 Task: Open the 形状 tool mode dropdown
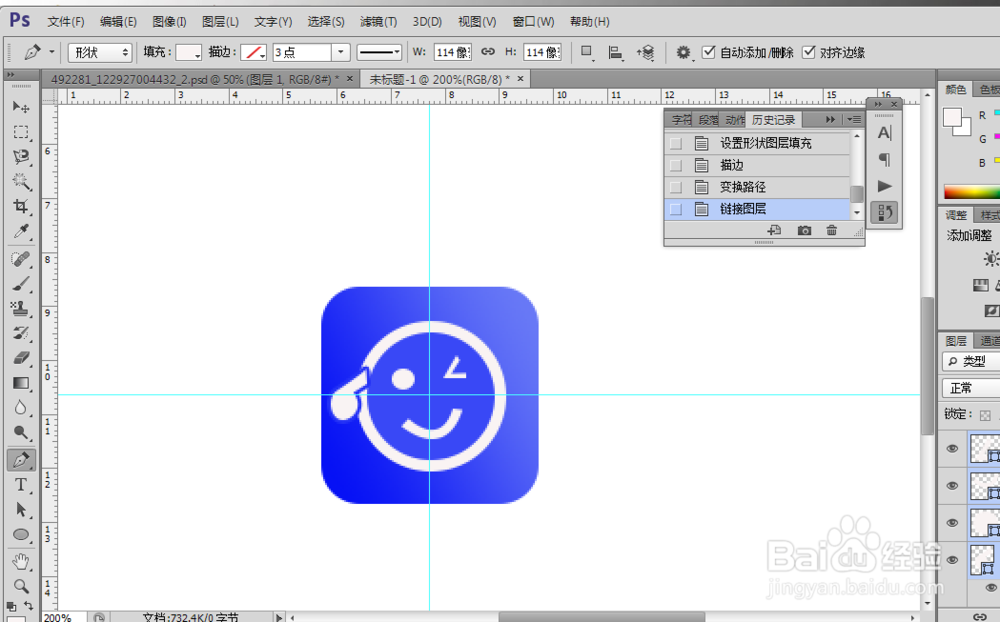100,52
